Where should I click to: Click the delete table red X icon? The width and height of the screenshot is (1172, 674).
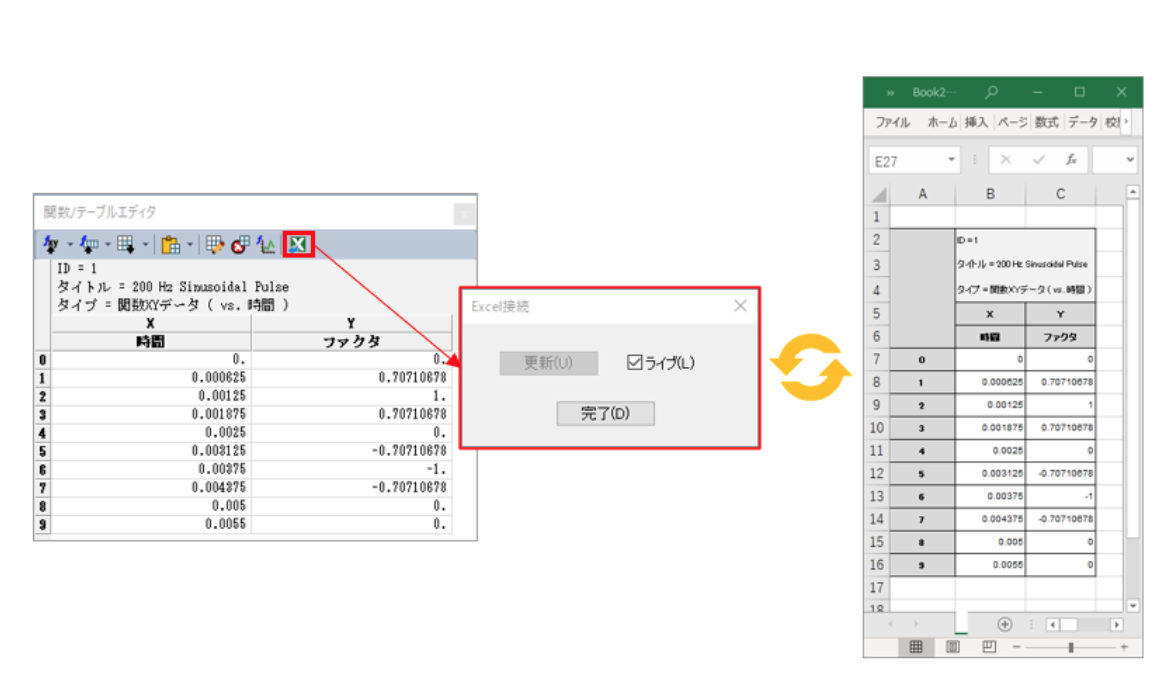click(240, 244)
